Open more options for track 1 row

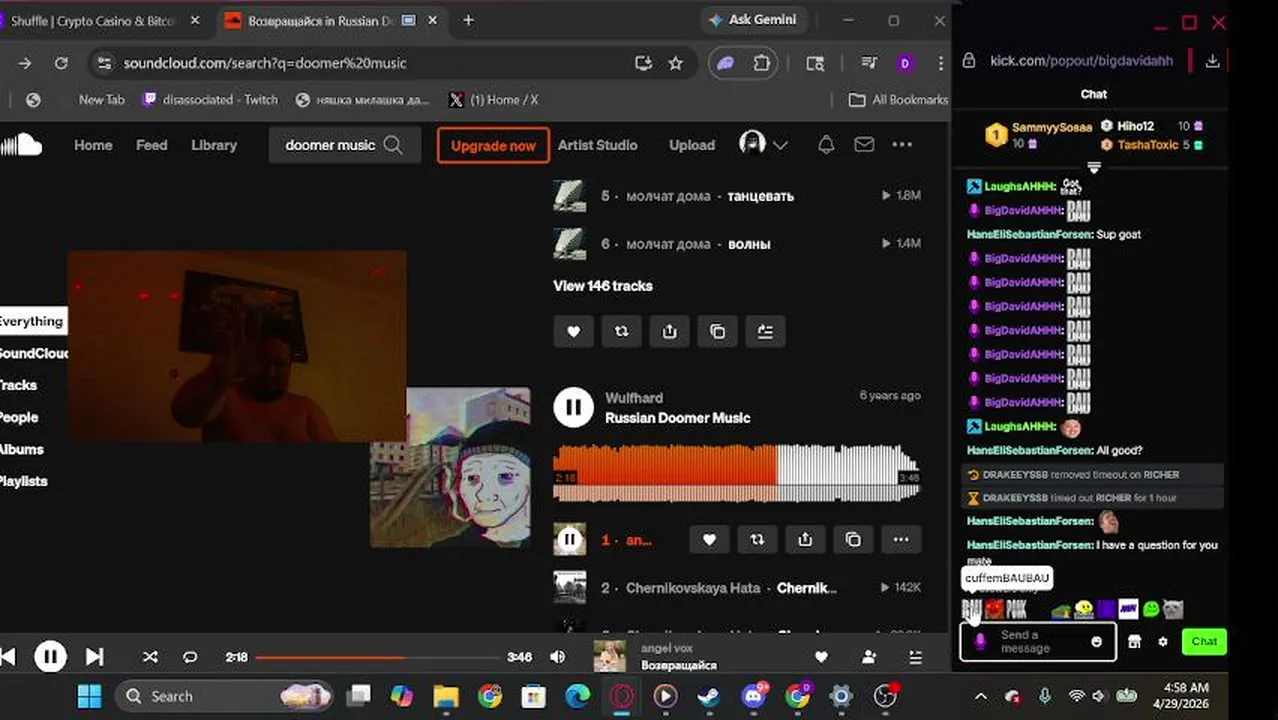(901, 540)
